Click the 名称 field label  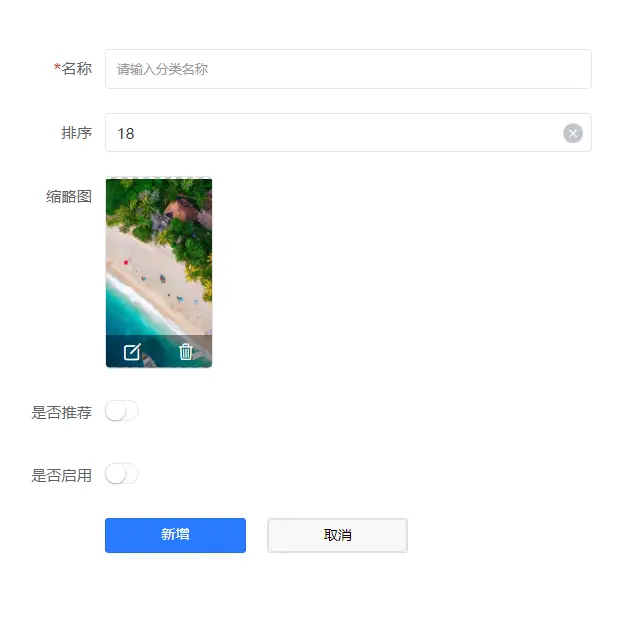(x=76, y=69)
